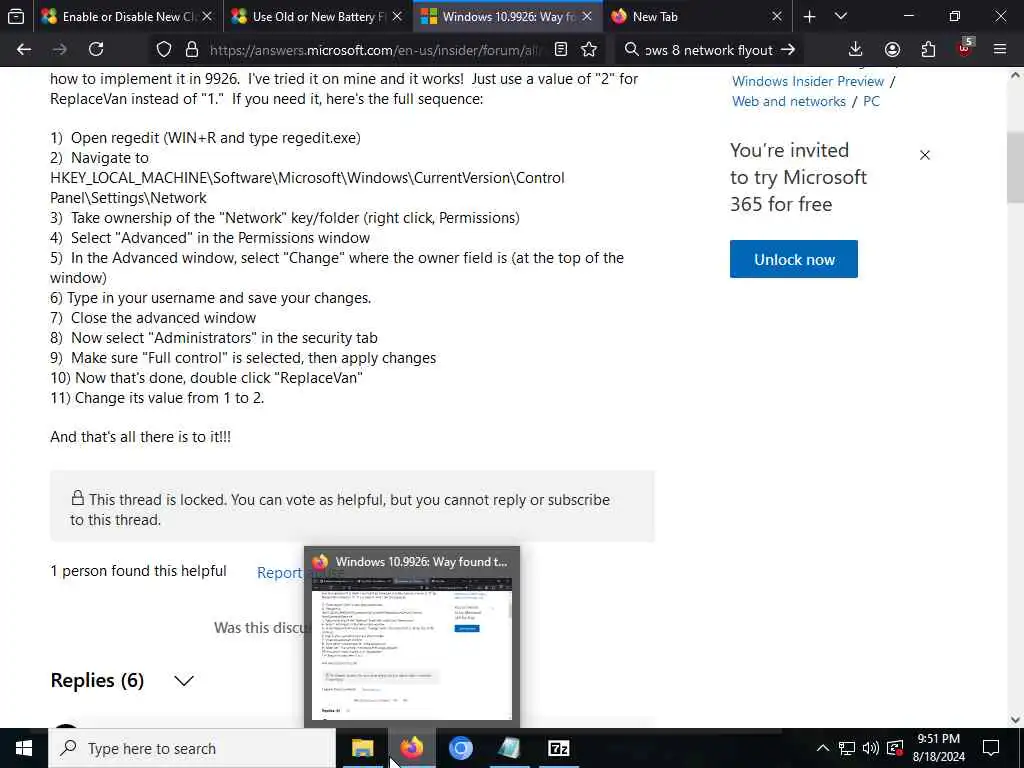Click '1 person found this helpful' text
1024x768 pixels.
138,571
